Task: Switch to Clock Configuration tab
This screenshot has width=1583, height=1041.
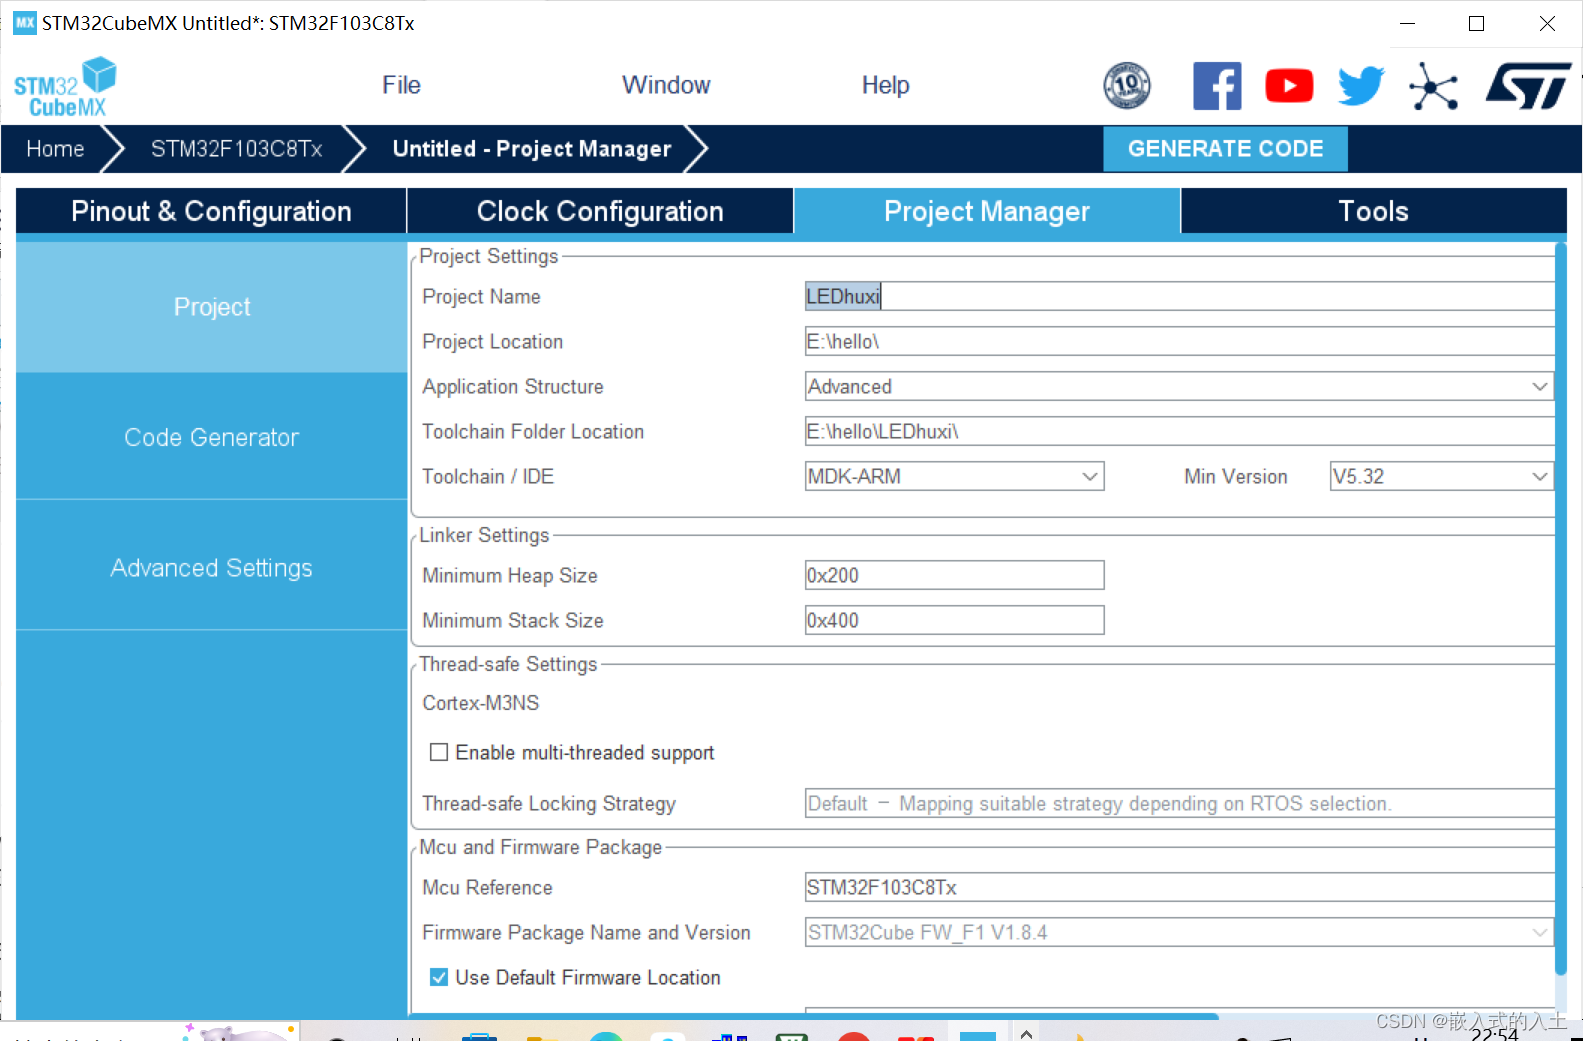Action: [600, 211]
